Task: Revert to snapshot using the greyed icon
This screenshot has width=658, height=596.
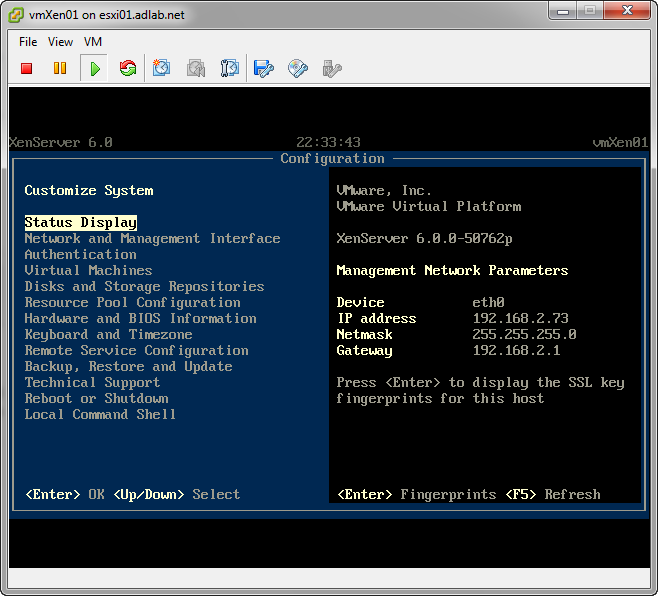Action: (x=196, y=68)
